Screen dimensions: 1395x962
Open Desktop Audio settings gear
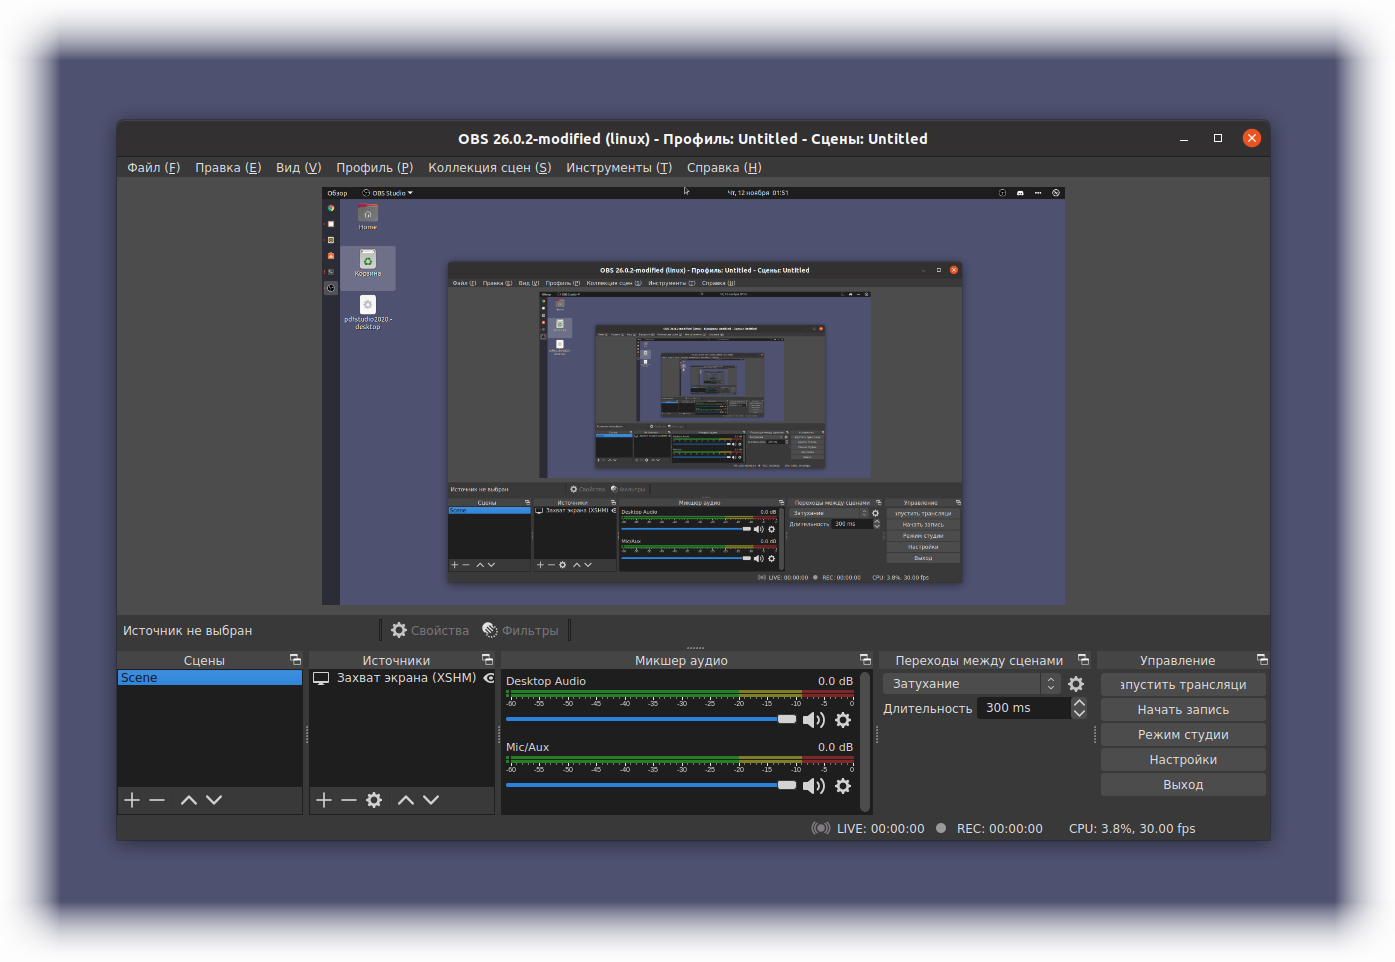pyautogui.click(x=843, y=720)
